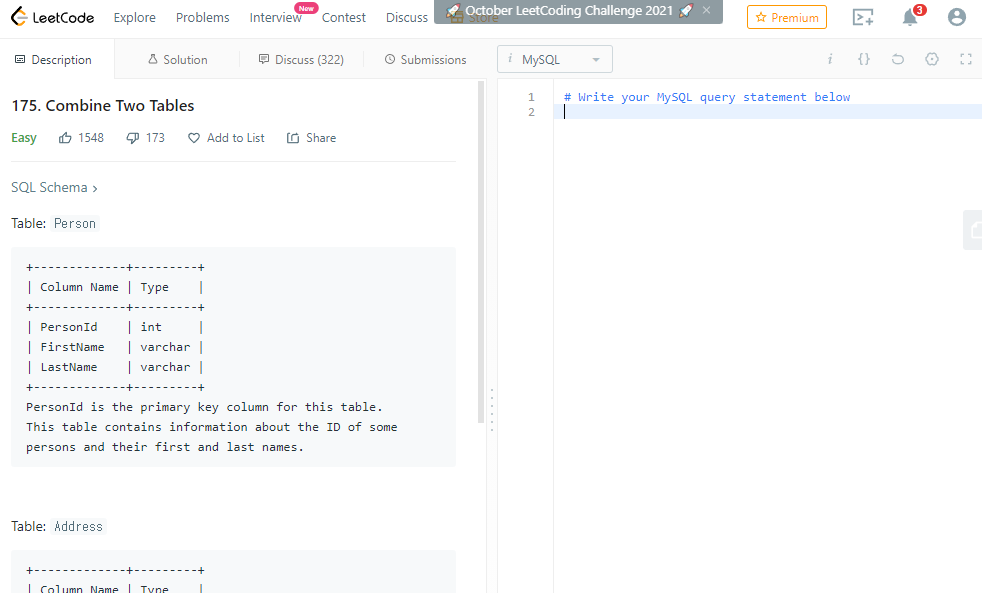Open October LeetCoding Challenge 2021 banner
The height and width of the screenshot is (593, 982).
click(x=569, y=11)
